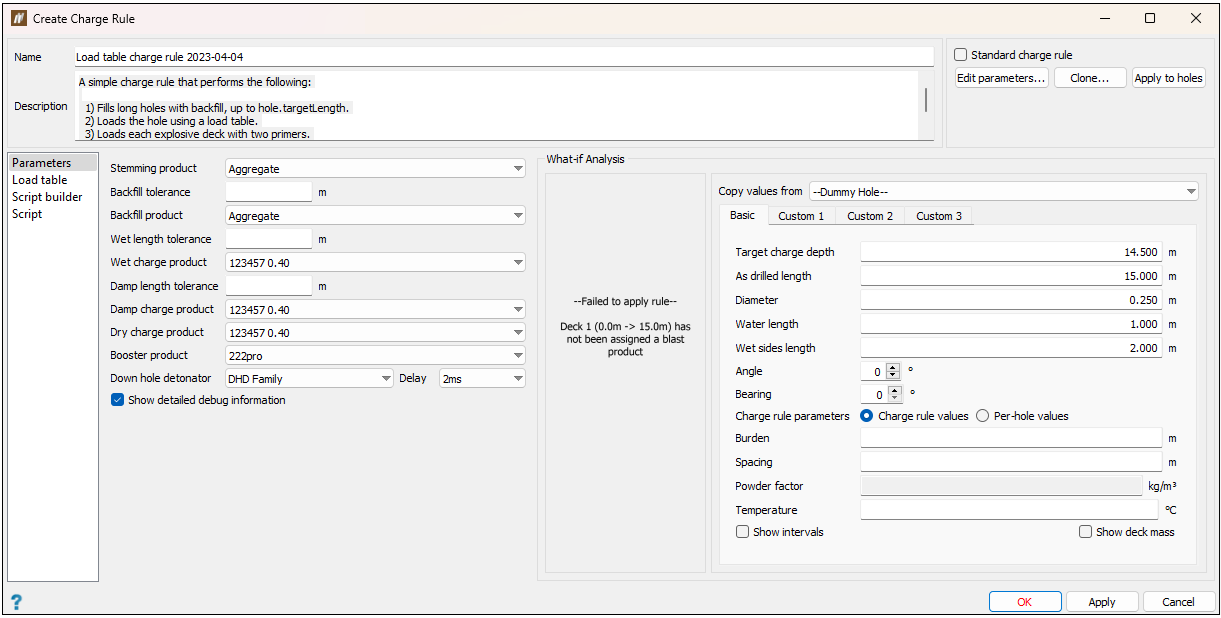The image size is (1221, 618).
Task: Toggle the Show intervals checkbox
Action: point(742,532)
